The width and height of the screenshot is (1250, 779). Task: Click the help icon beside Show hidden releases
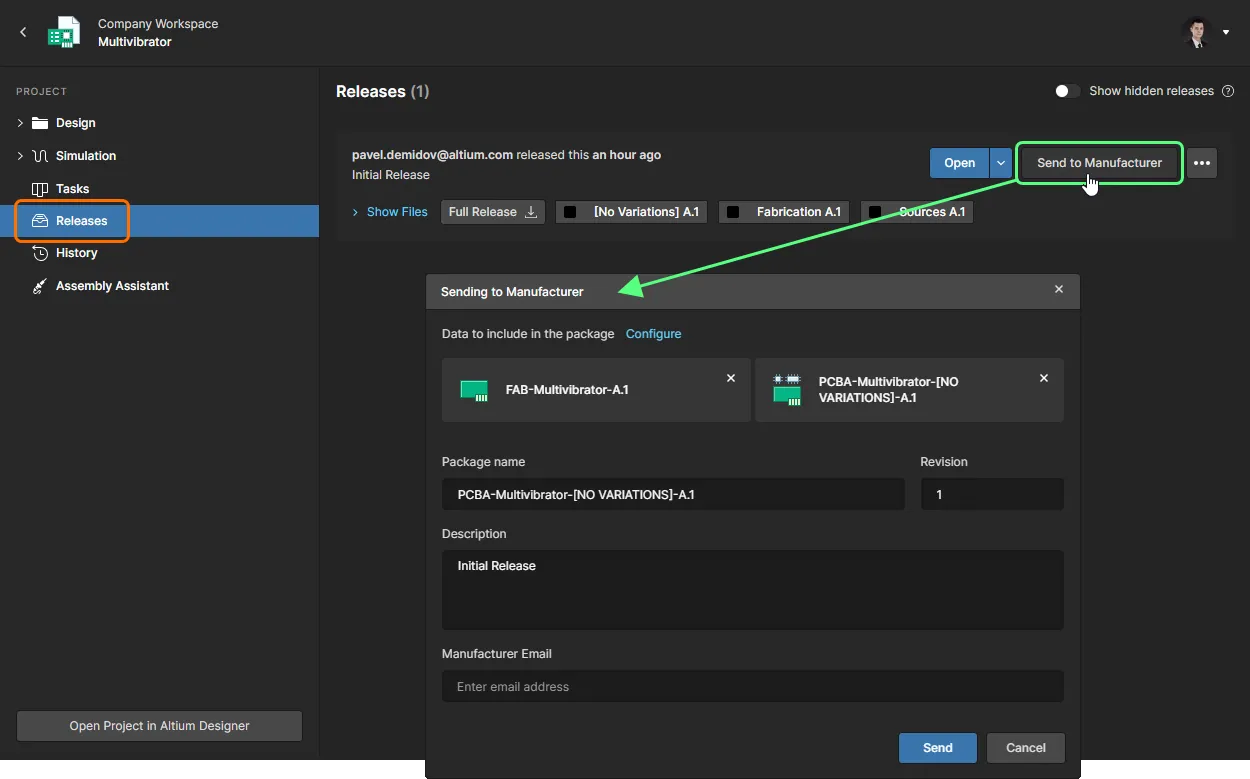[x=1228, y=91]
